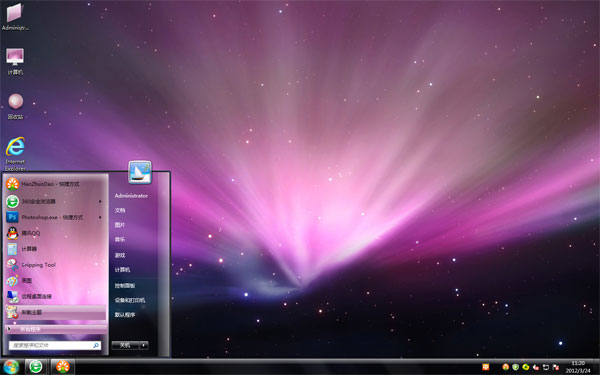Launch Snipping Tool from Start menu

pyautogui.click(x=55, y=265)
